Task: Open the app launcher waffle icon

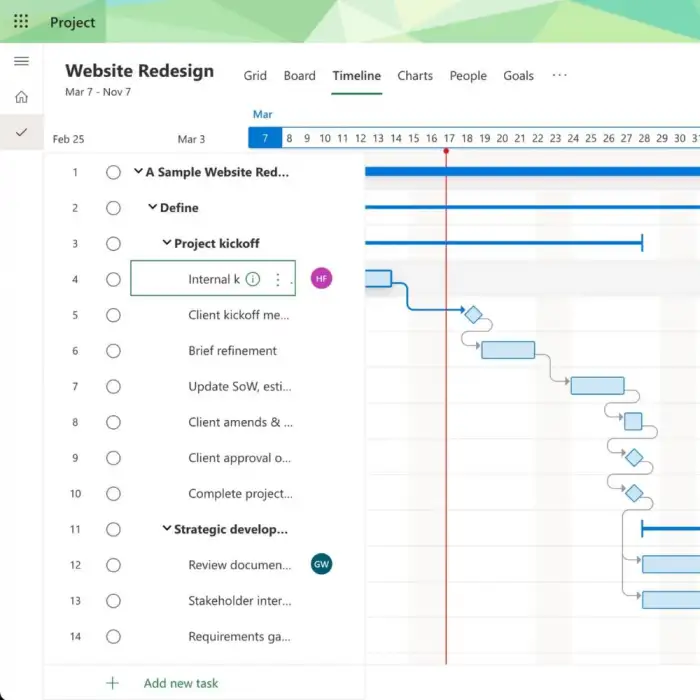Action: (21, 21)
